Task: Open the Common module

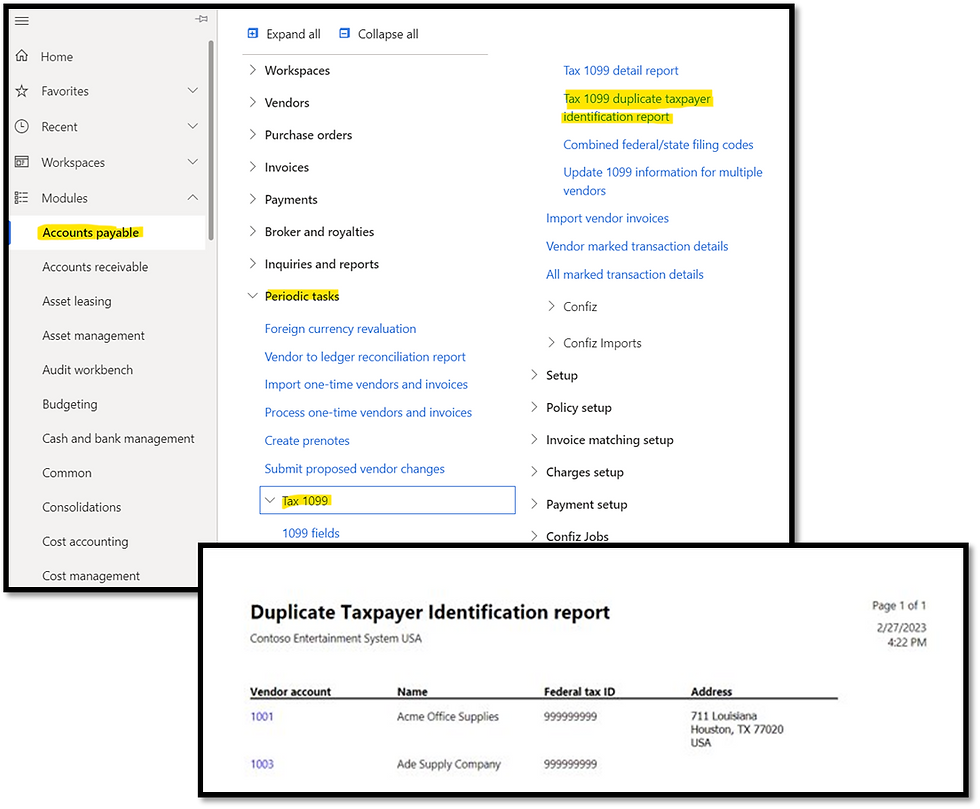Action: pyautogui.click(x=67, y=473)
